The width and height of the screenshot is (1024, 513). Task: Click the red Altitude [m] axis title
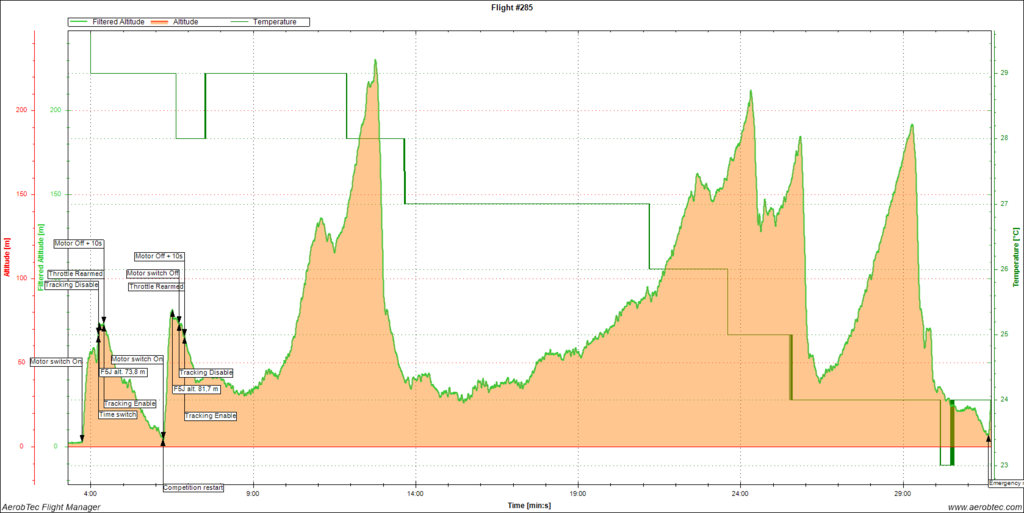tap(7, 258)
